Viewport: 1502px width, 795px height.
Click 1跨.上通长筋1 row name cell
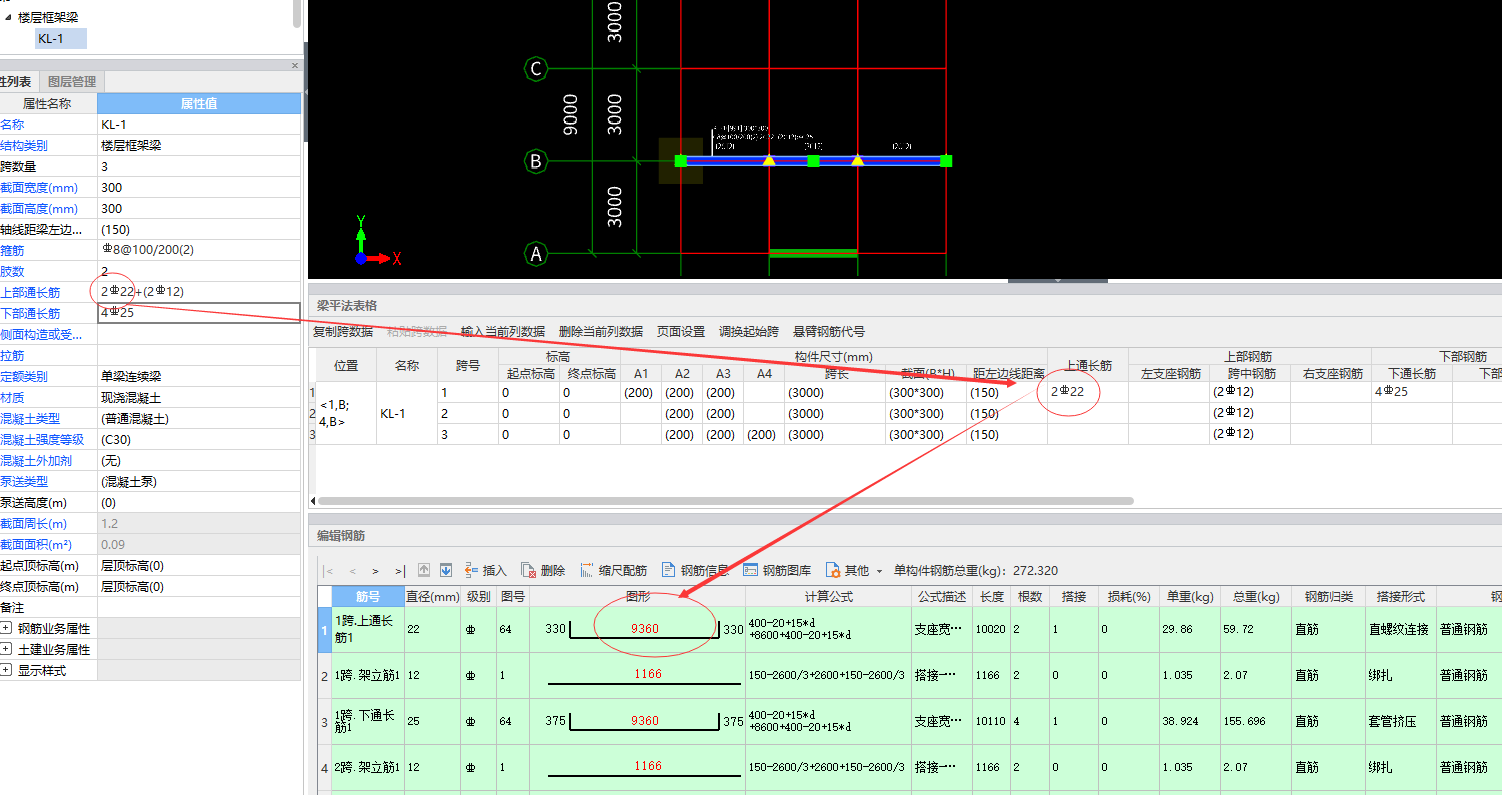[x=367, y=629]
